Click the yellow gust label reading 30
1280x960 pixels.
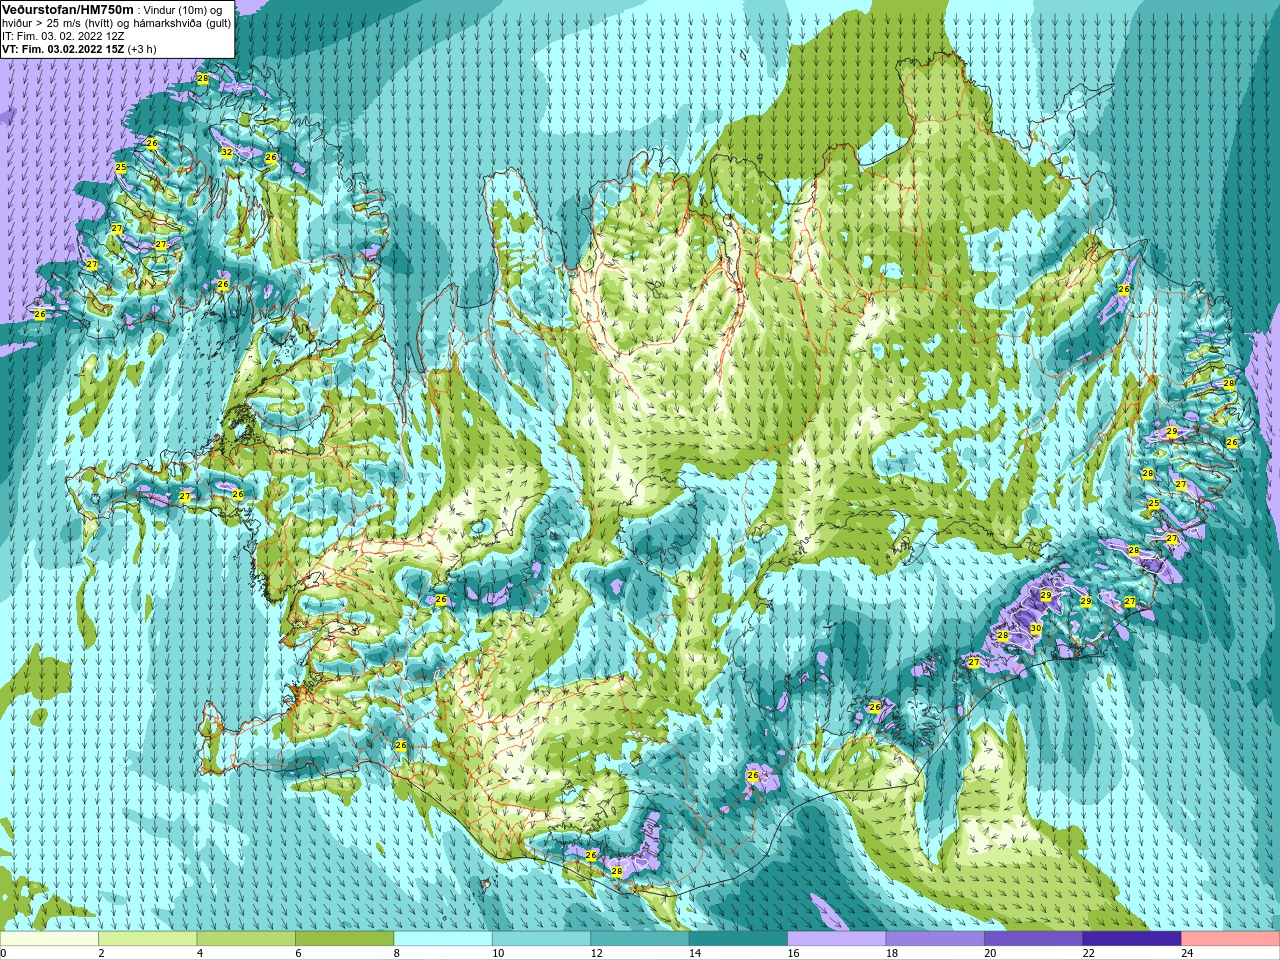[1036, 629]
